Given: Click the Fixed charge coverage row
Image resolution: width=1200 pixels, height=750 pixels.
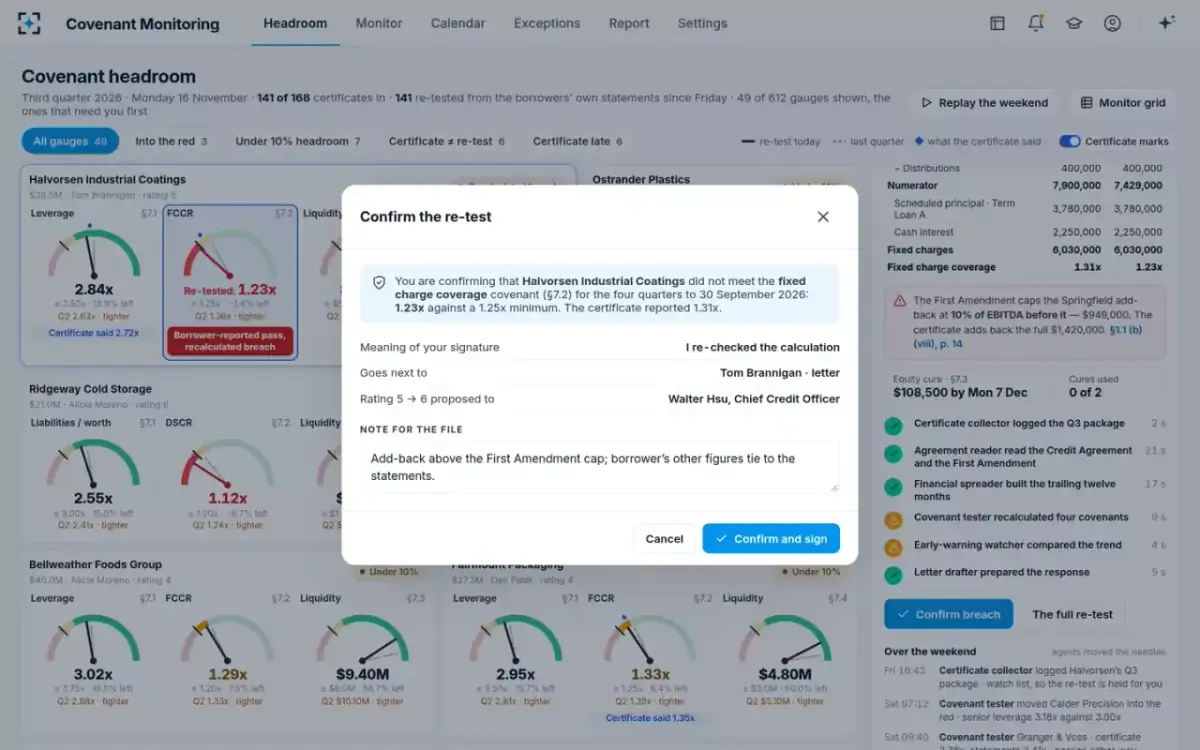Looking at the screenshot, I should 1025,267.
